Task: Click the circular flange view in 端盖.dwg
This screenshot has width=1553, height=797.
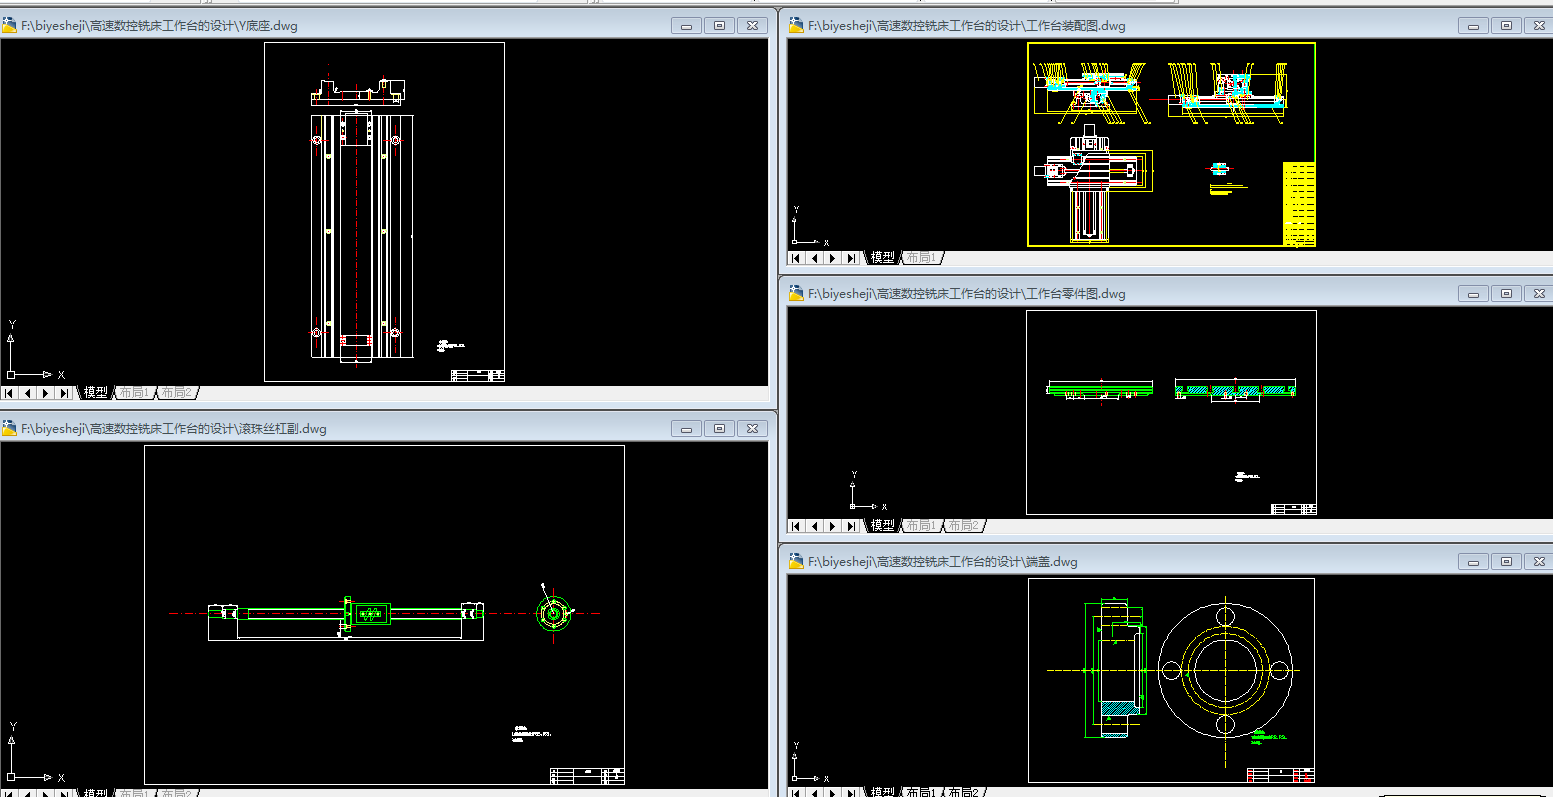Action: tap(1226, 670)
